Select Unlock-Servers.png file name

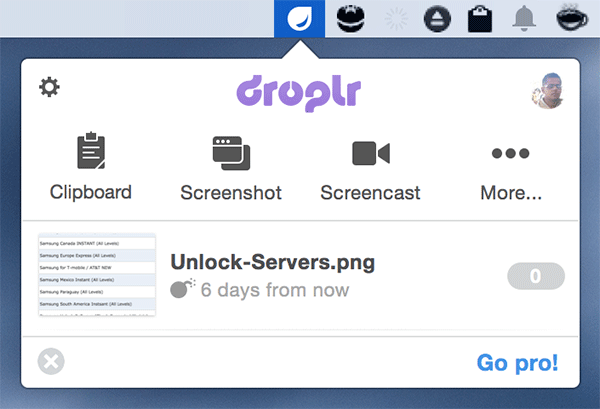272,262
